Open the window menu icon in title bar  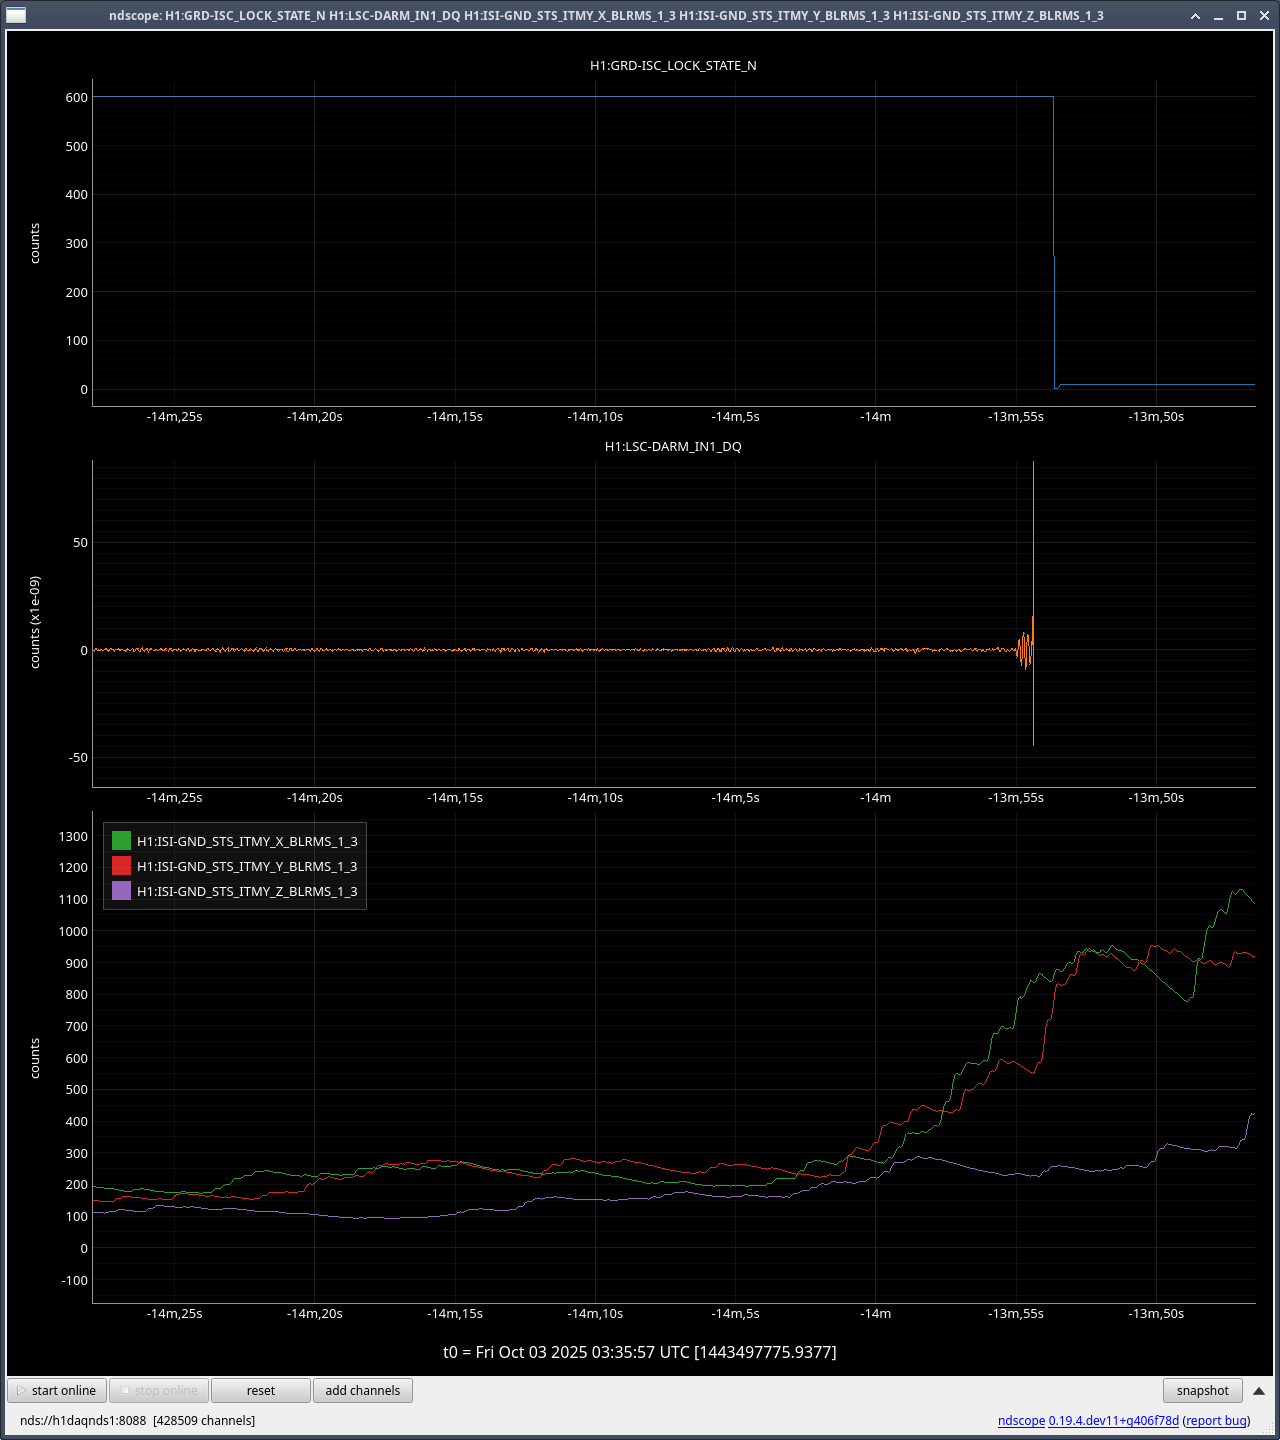(16, 15)
